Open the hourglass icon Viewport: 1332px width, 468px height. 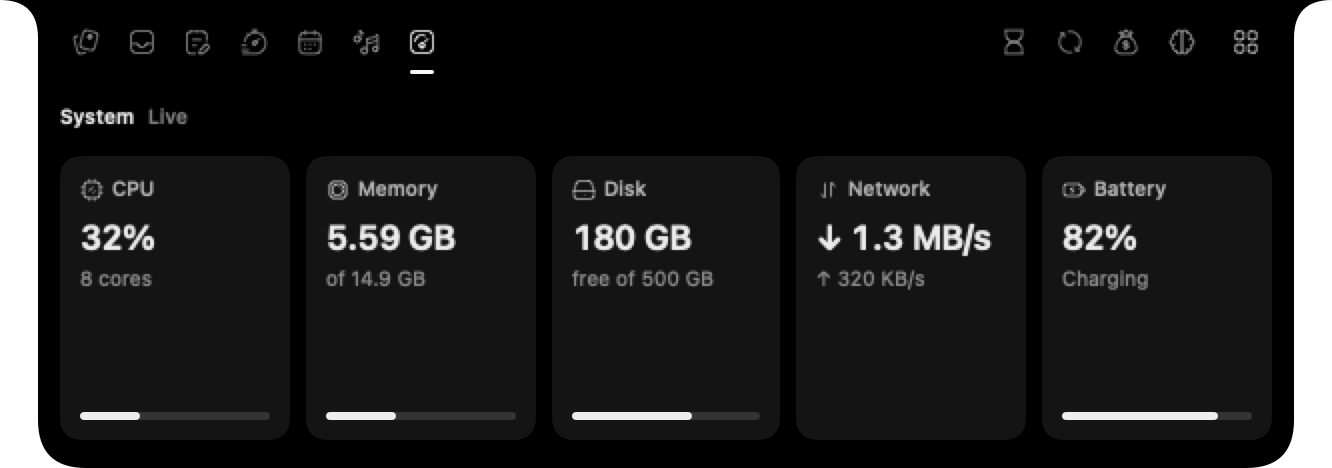(x=1014, y=43)
